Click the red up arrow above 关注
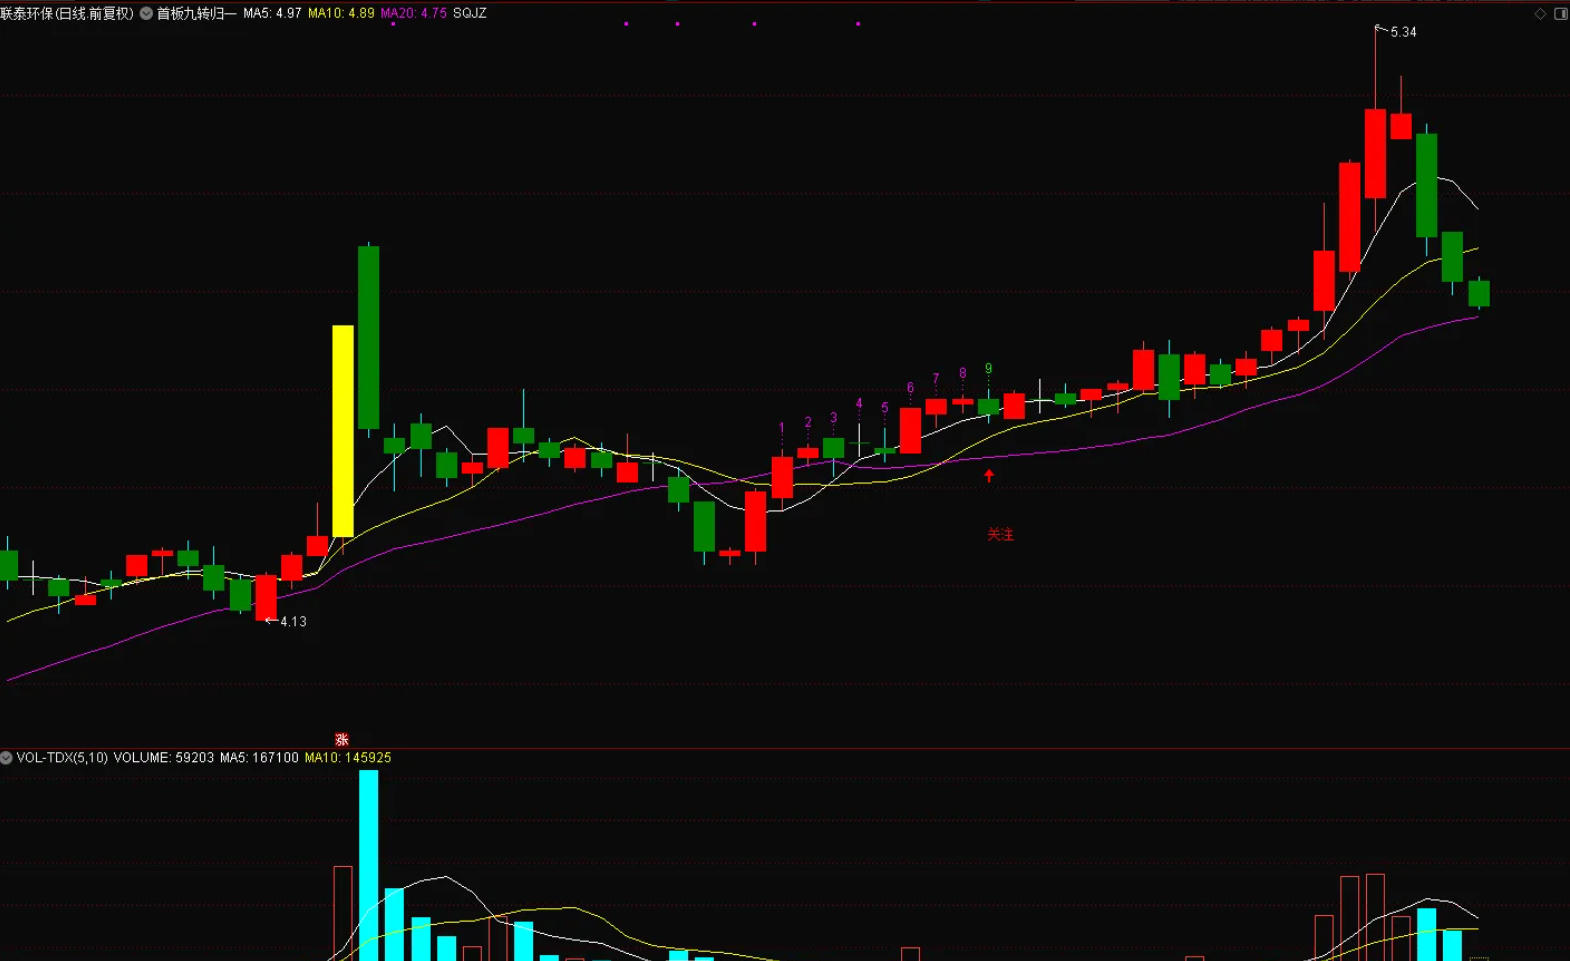The image size is (1570, 961). pyautogui.click(x=989, y=476)
